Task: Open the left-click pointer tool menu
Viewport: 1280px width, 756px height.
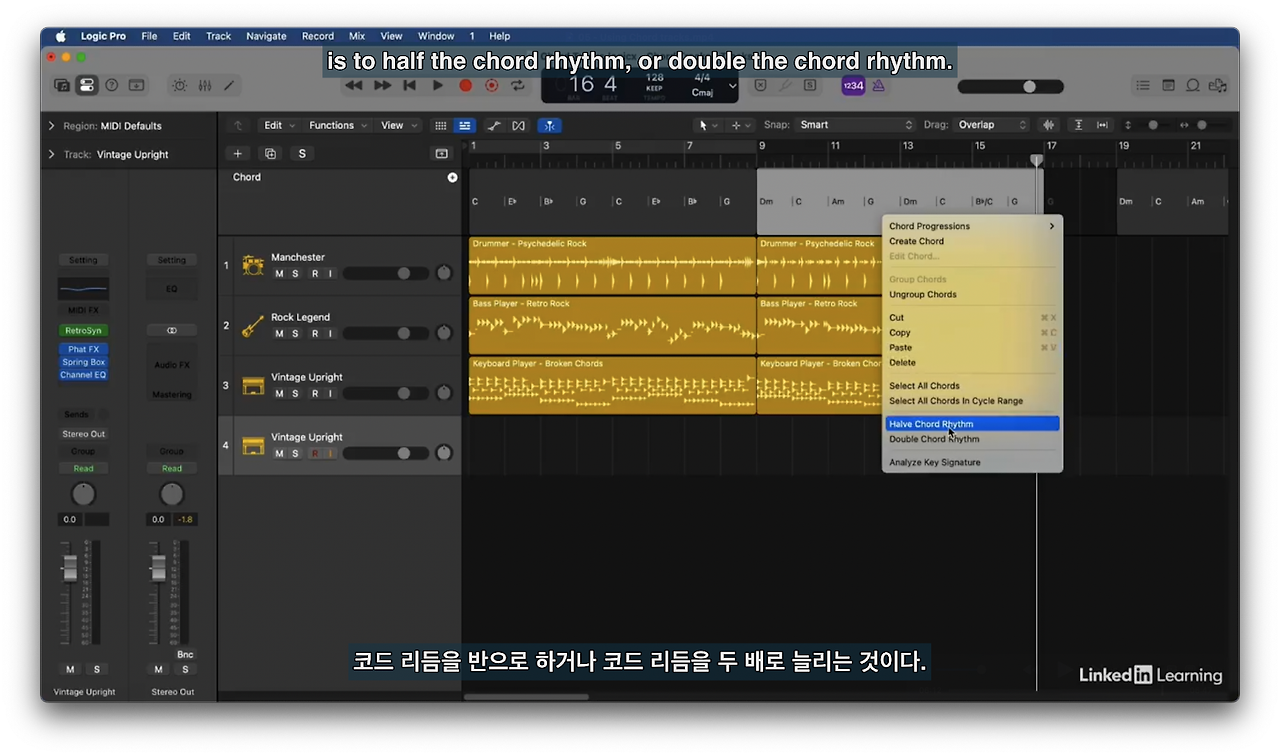Action: pyautogui.click(x=707, y=125)
